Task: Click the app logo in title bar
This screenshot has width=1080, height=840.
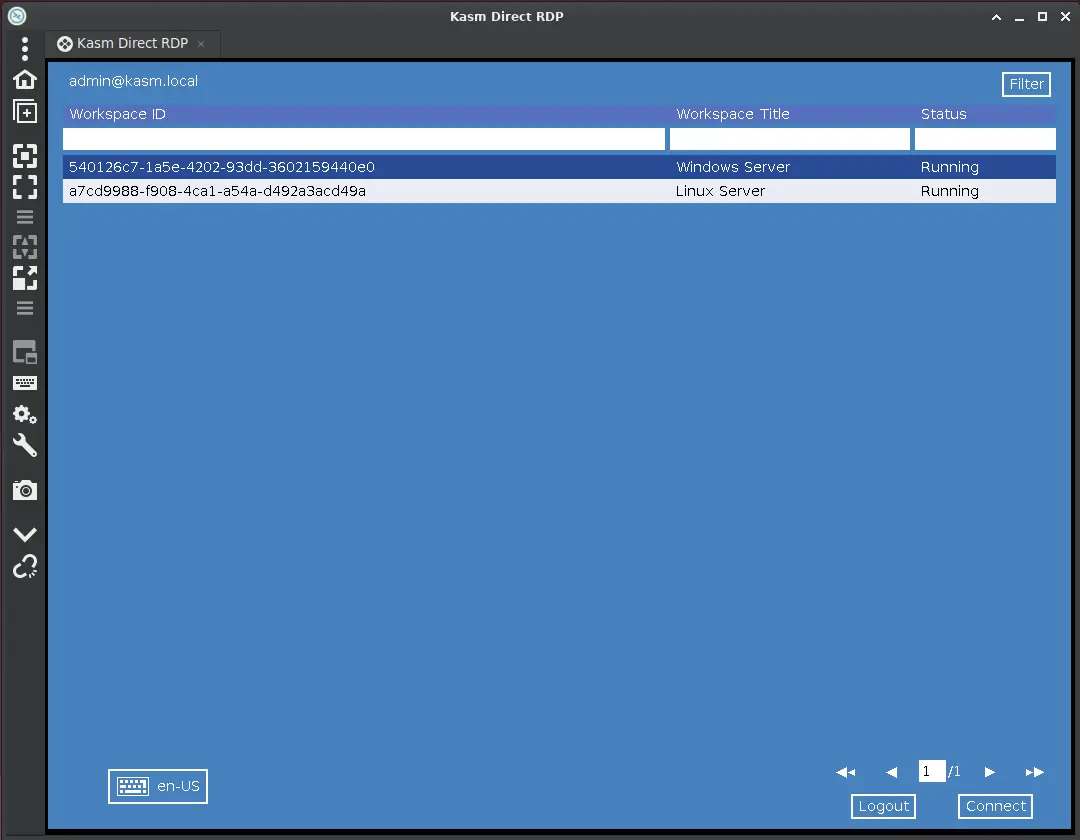Action: [x=17, y=16]
